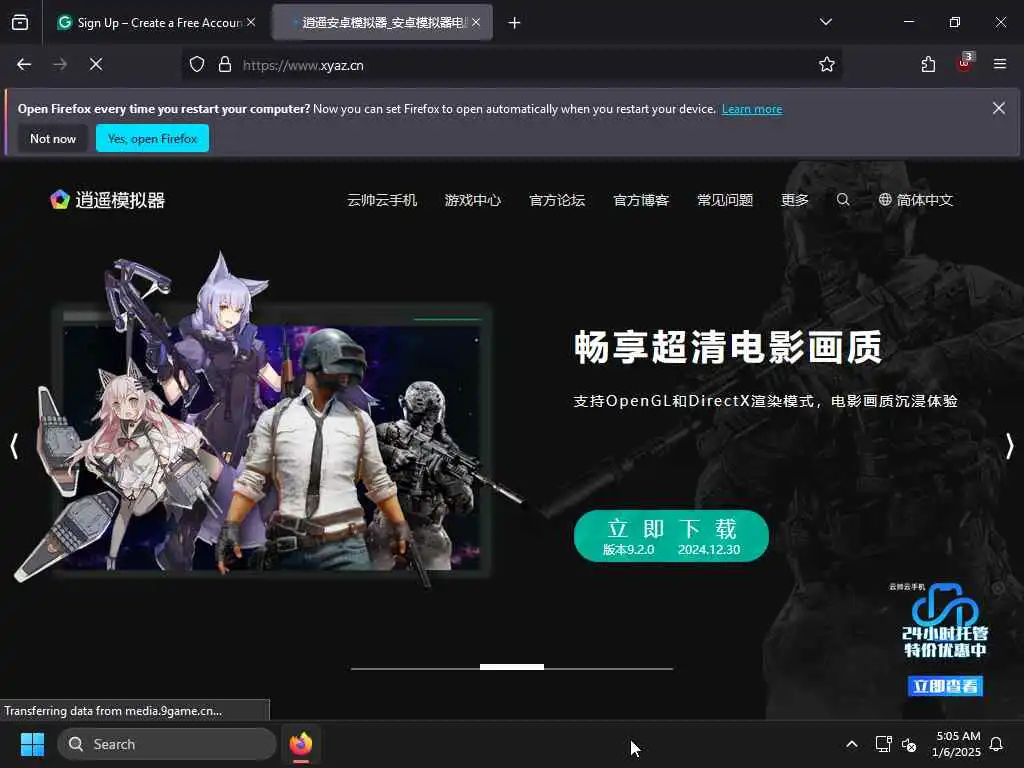Viewport: 1024px width, 768px height.
Task: Open 官方论坛 navigation item
Action: pyautogui.click(x=557, y=200)
